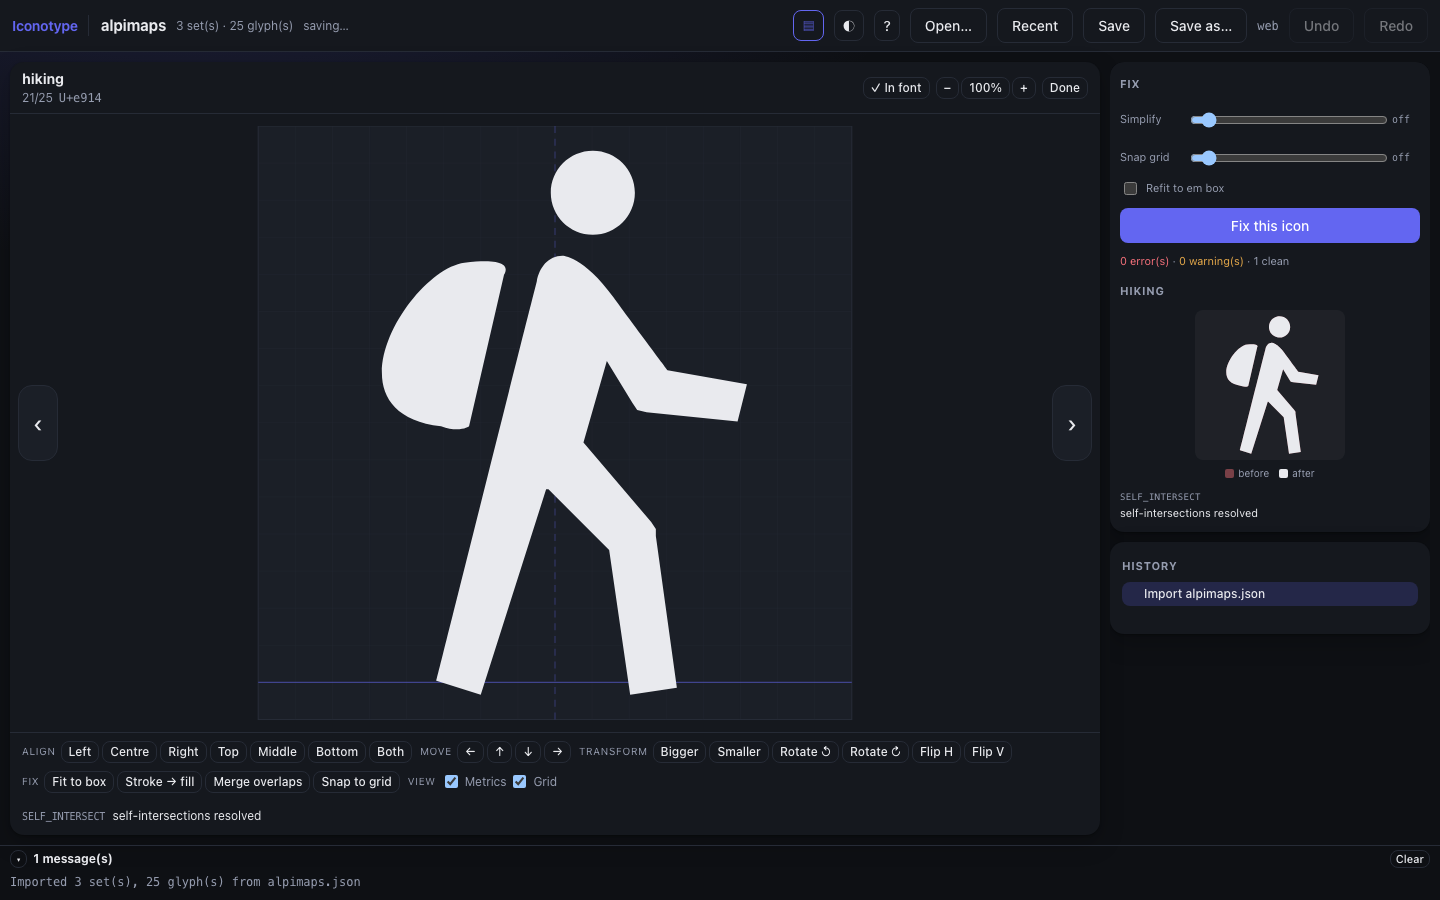1440x900 pixels.
Task: Select the hiking before/after preview thumbnail
Action: (x=1270, y=385)
